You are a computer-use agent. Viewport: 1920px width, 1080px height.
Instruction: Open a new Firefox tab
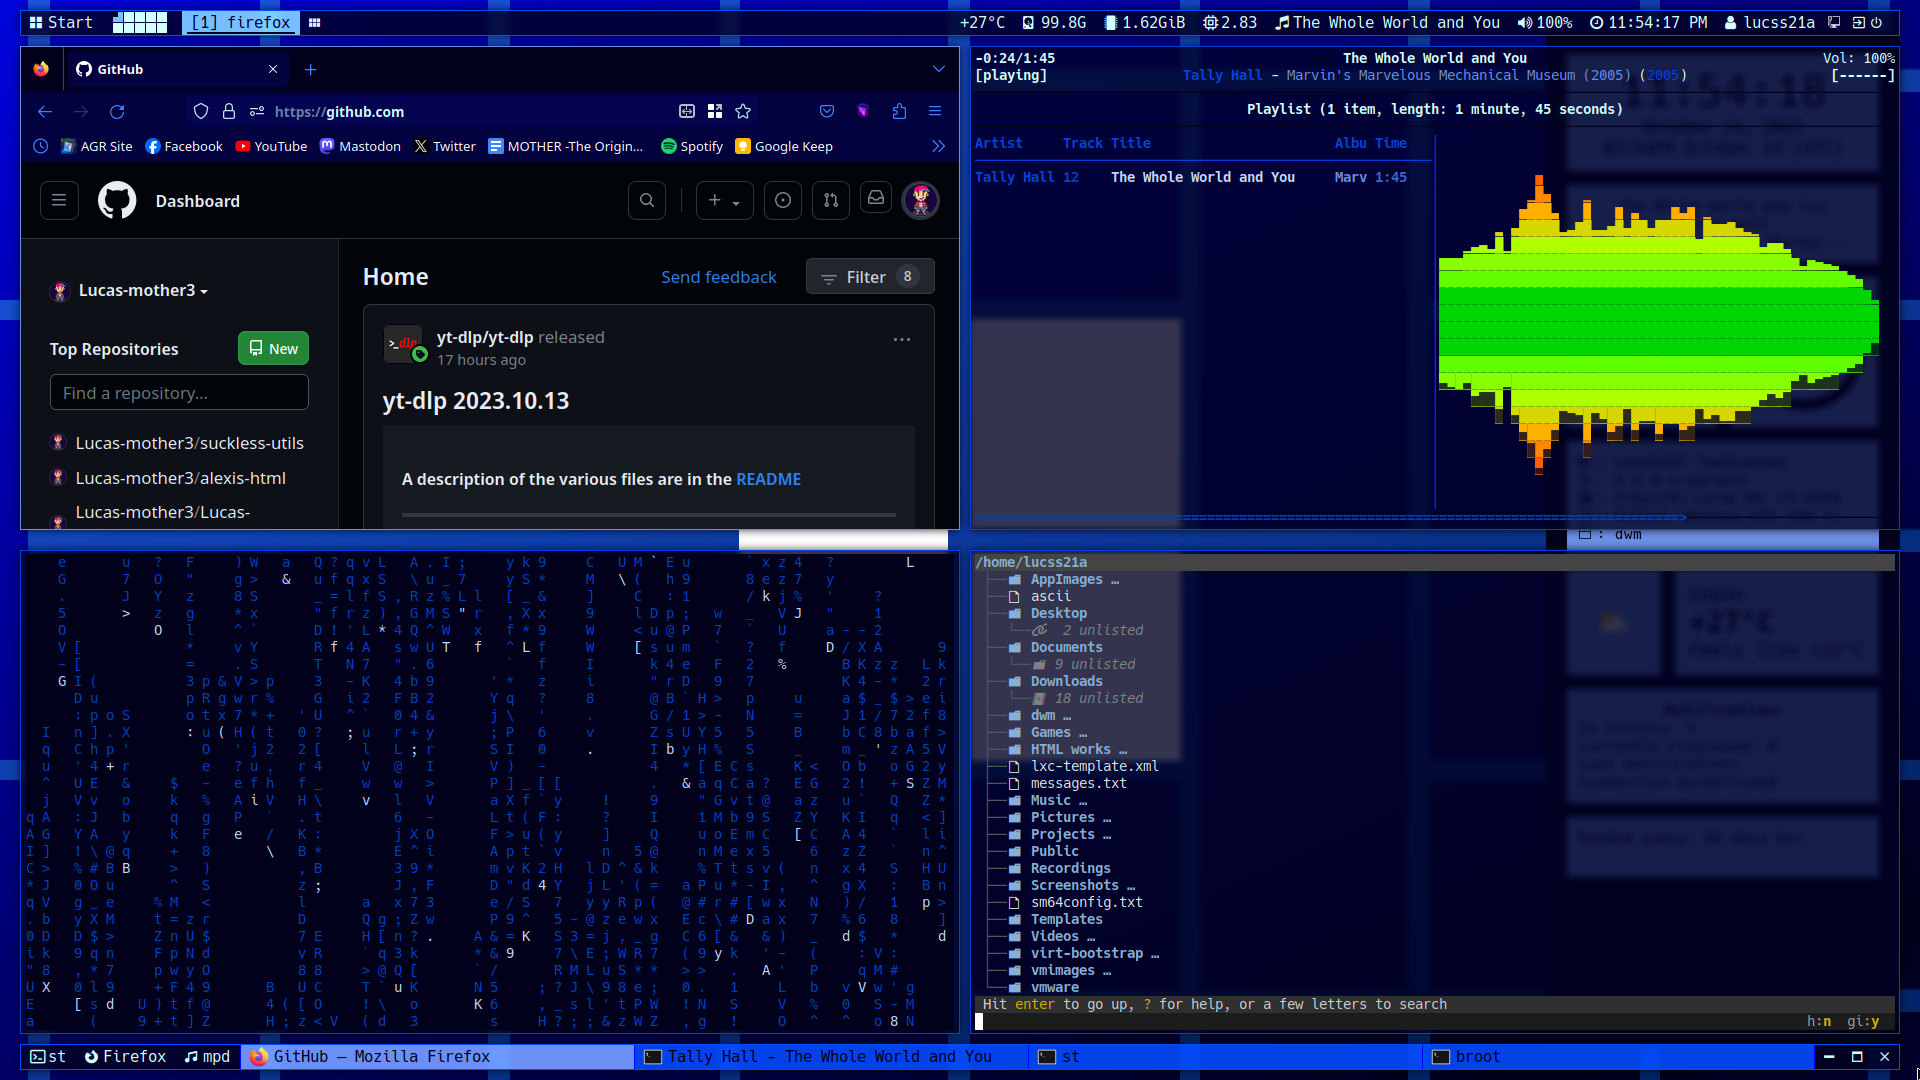click(310, 69)
